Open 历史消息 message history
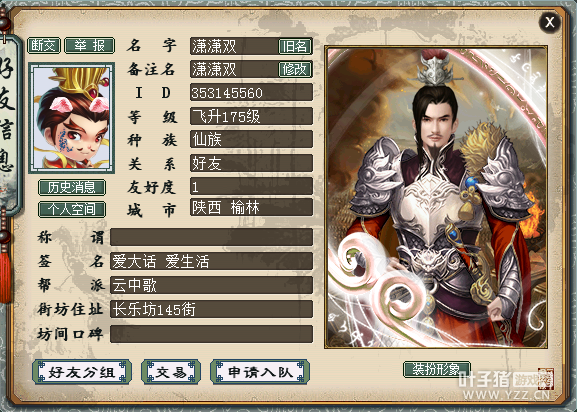Viewport: 577px width, 412px height. (72, 188)
